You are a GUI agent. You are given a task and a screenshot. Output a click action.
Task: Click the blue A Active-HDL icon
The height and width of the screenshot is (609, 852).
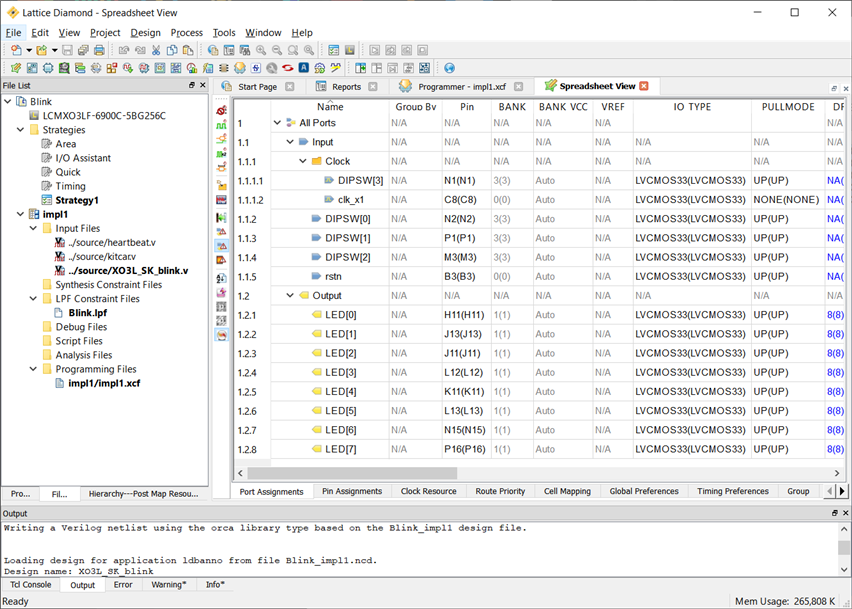304,68
